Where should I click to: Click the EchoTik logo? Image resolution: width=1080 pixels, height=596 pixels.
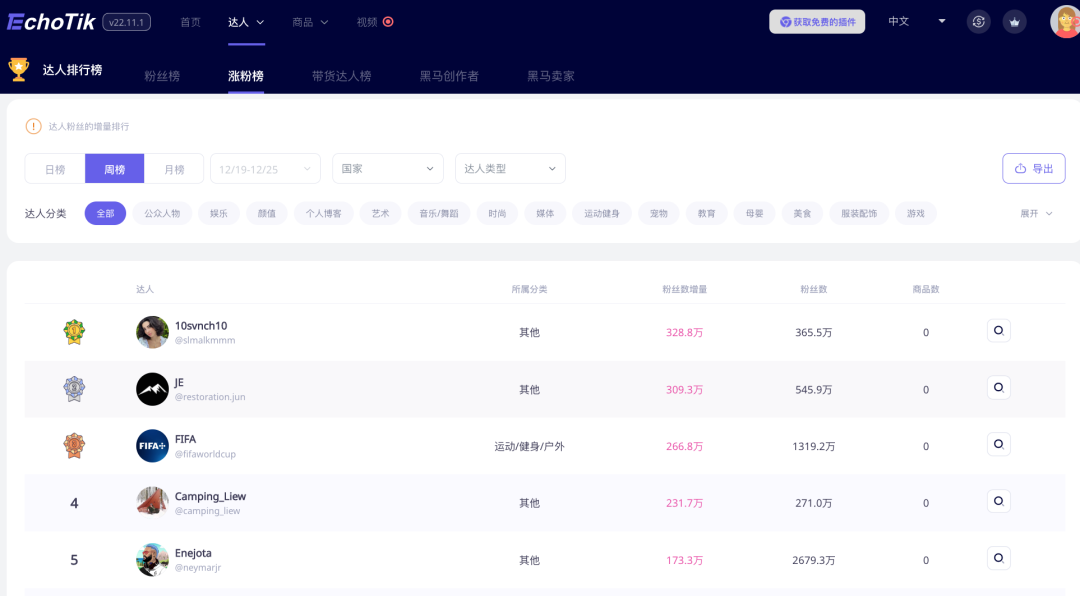tap(51, 22)
